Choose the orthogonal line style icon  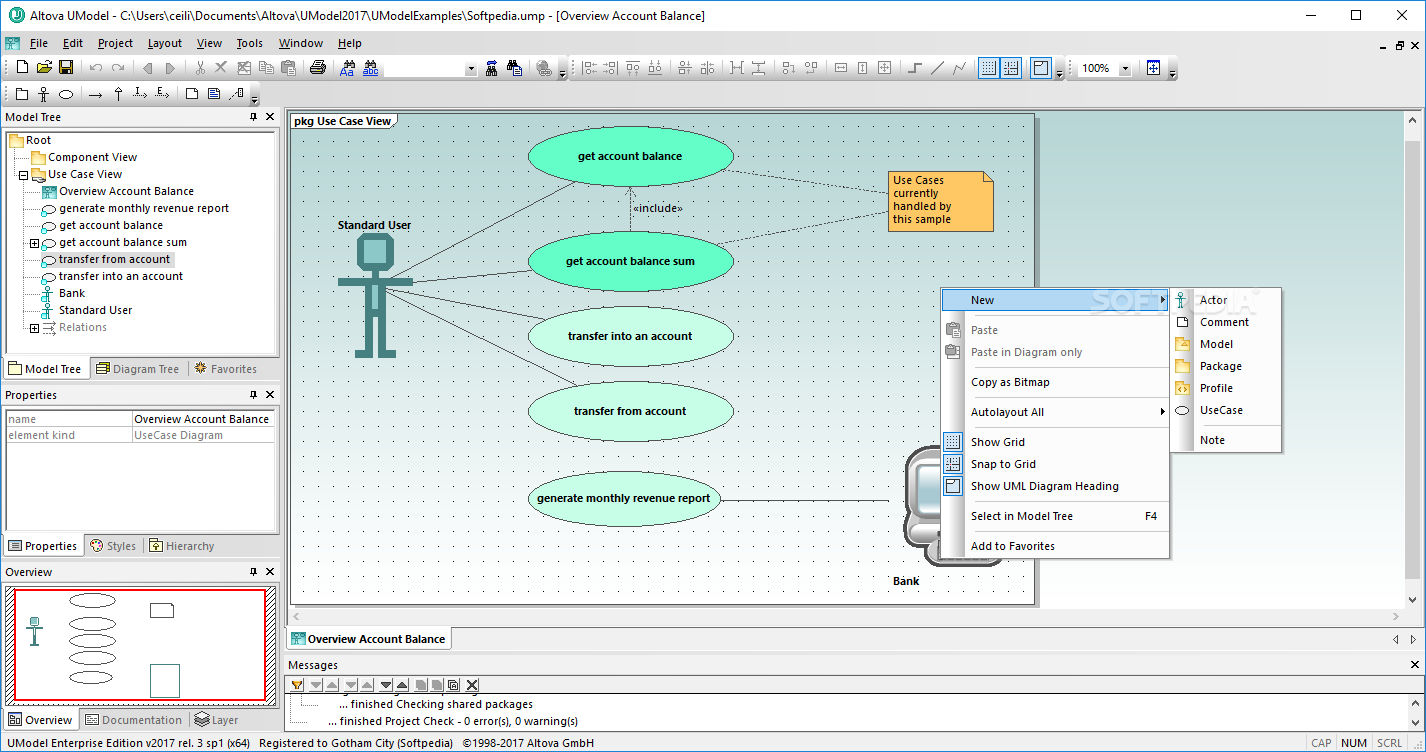point(915,68)
